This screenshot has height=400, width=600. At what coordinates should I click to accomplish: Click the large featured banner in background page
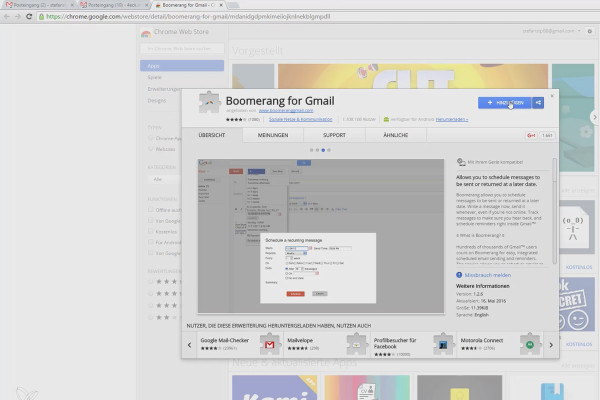pyautogui.click(x=413, y=77)
